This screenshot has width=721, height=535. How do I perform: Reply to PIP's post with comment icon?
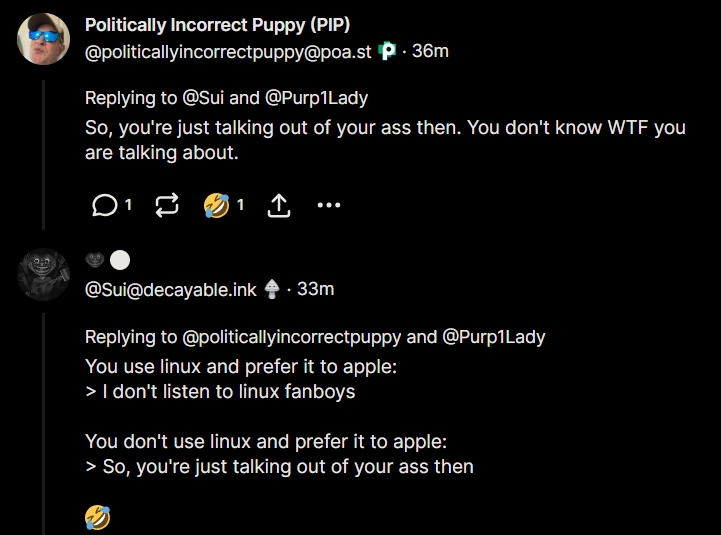tap(104, 205)
